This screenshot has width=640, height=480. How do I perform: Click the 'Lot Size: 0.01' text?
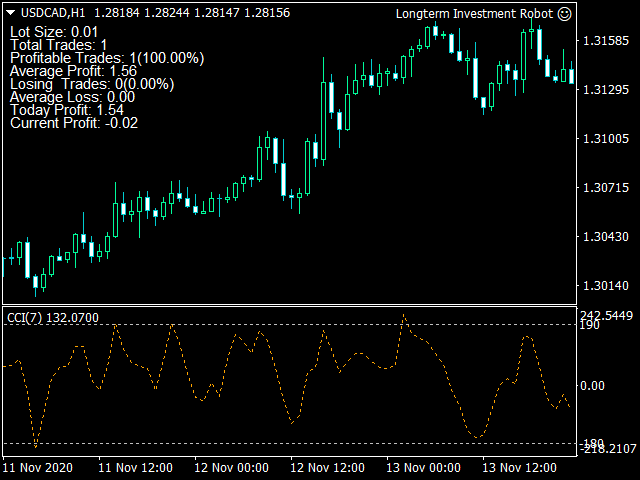(x=54, y=32)
